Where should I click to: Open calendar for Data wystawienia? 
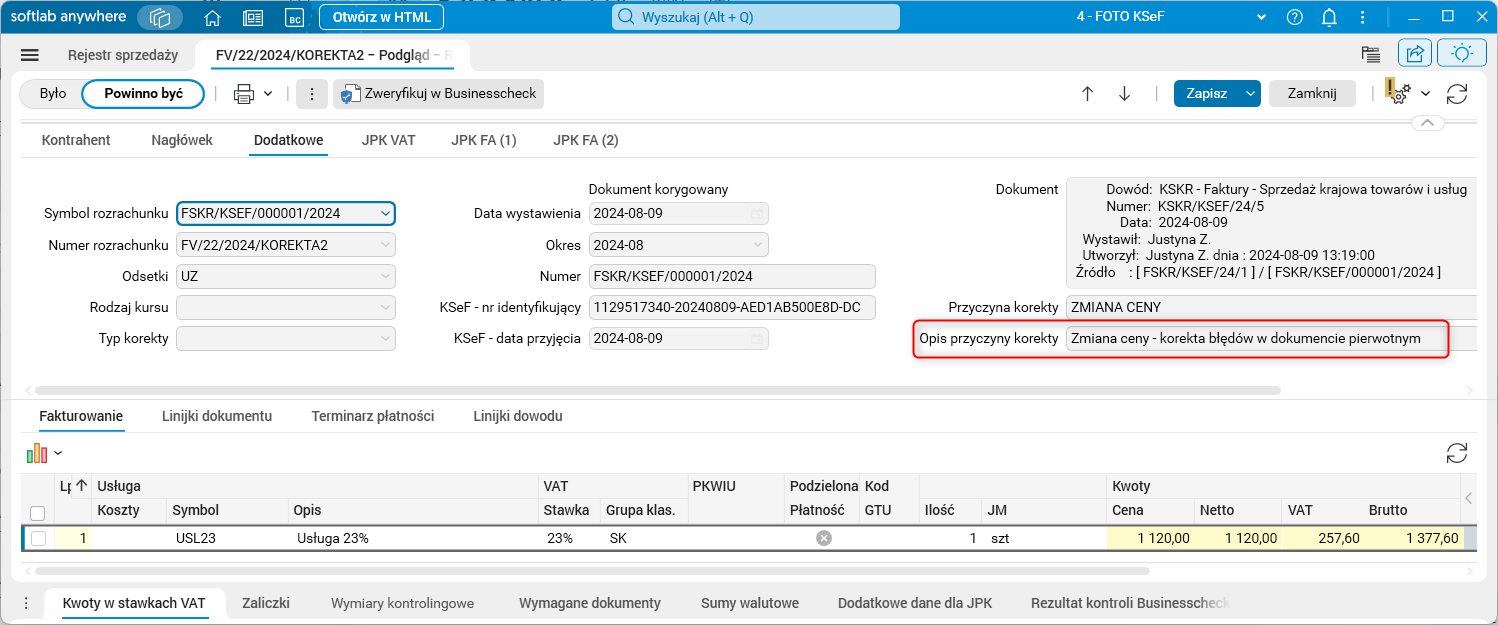tap(758, 213)
